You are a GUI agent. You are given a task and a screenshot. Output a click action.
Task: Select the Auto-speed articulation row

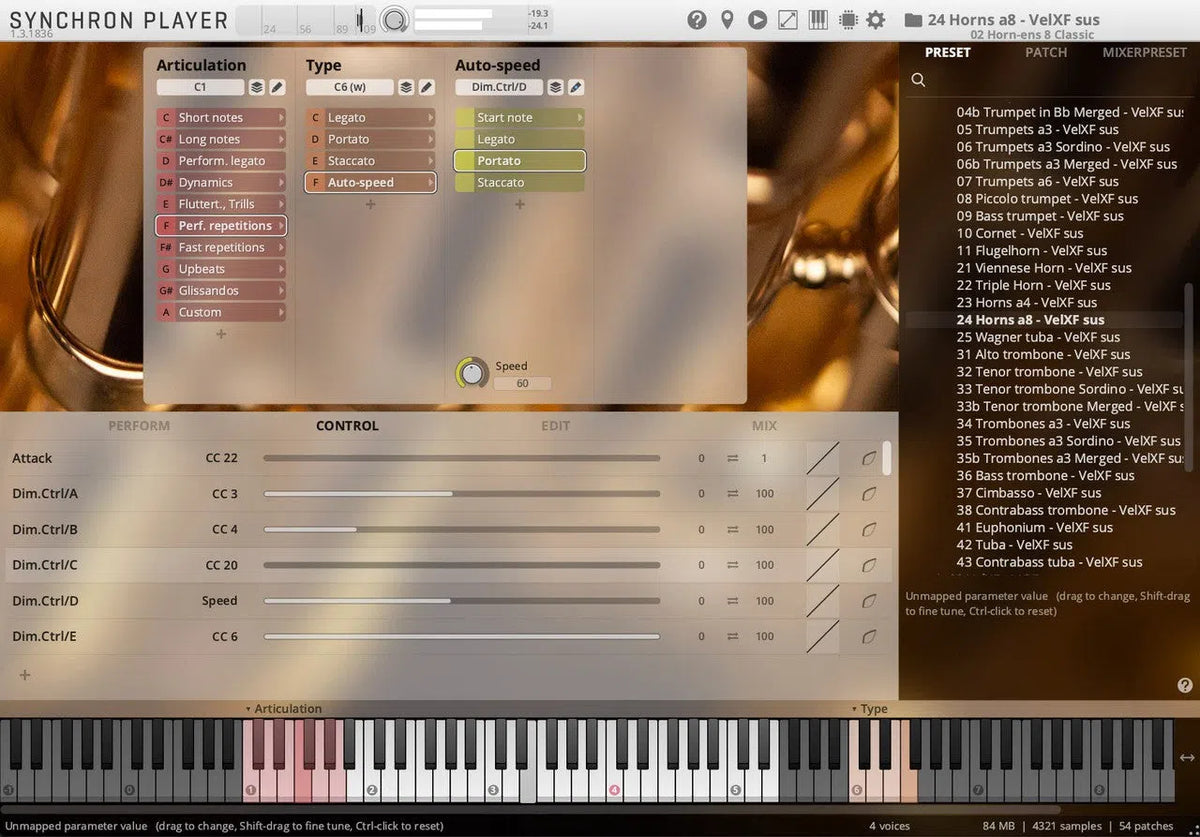(x=370, y=182)
